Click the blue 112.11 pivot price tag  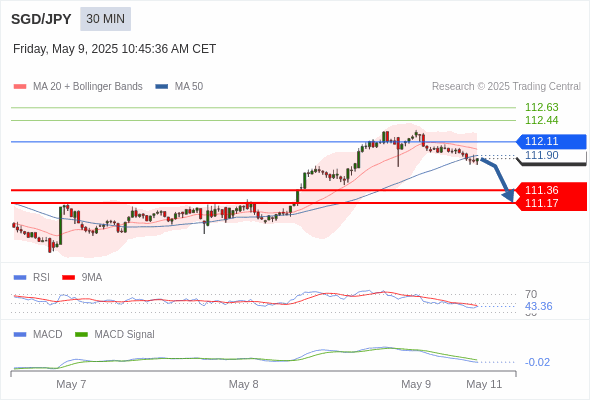pyautogui.click(x=551, y=141)
